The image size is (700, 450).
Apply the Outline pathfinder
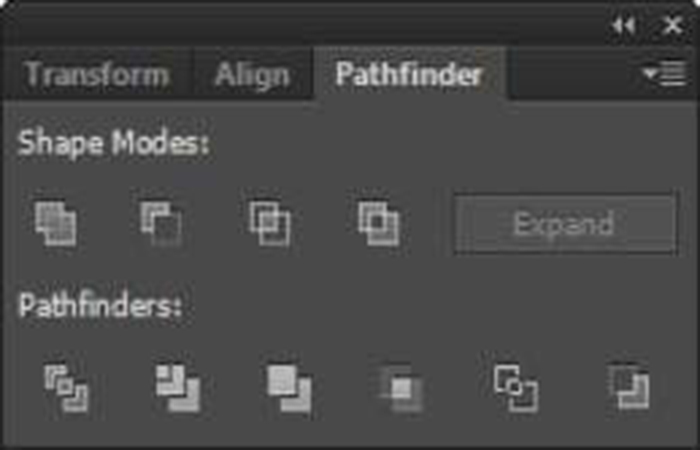[x=516, y=388]
